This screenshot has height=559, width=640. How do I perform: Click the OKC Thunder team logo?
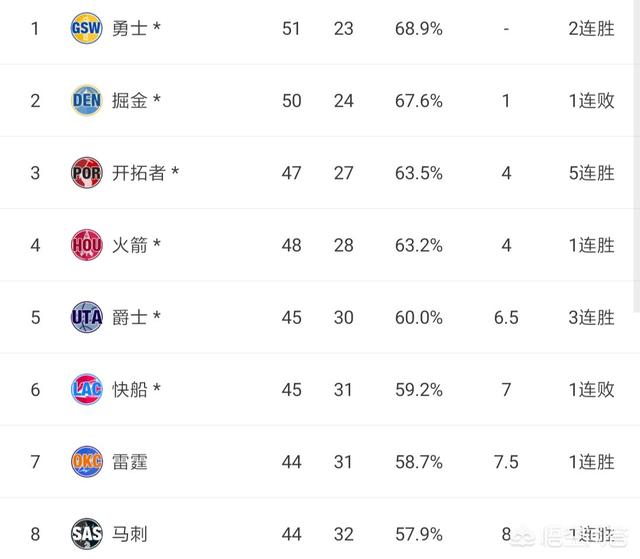[86, 461]
